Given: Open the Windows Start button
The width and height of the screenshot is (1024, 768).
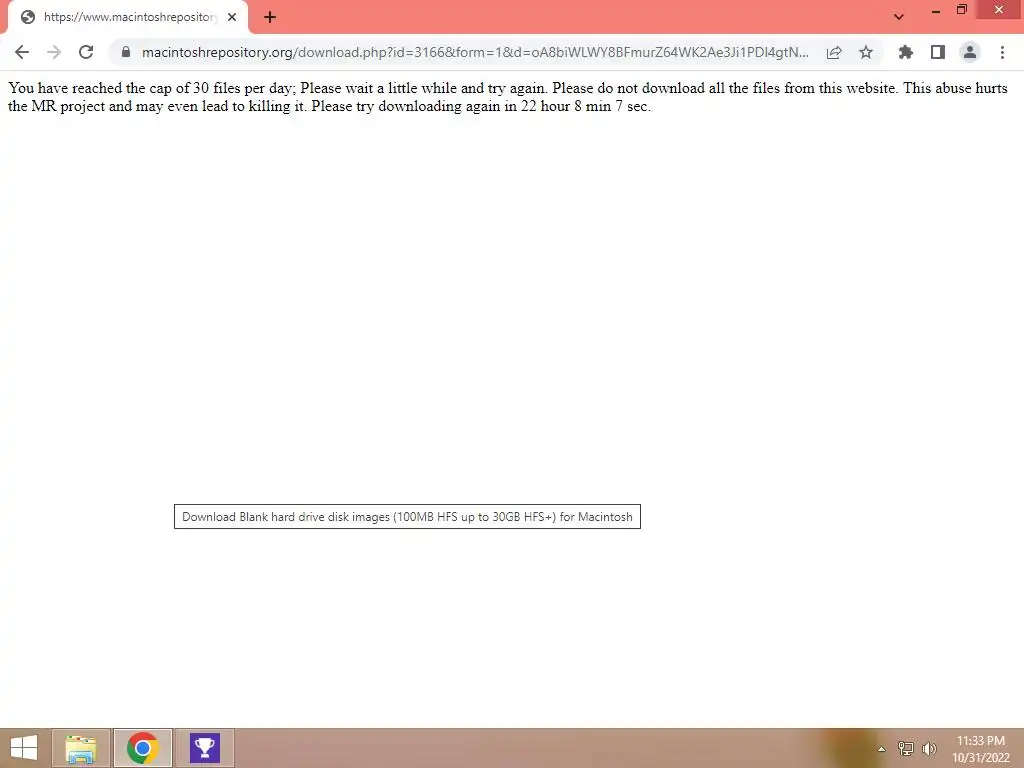Looking at the screenshot, I should tap(24, 748).
